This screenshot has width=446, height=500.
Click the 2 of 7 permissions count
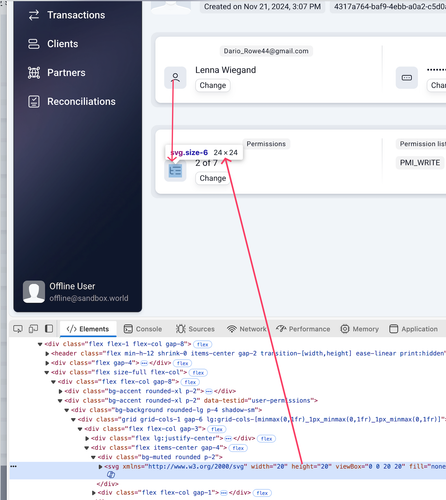point(206,163)
